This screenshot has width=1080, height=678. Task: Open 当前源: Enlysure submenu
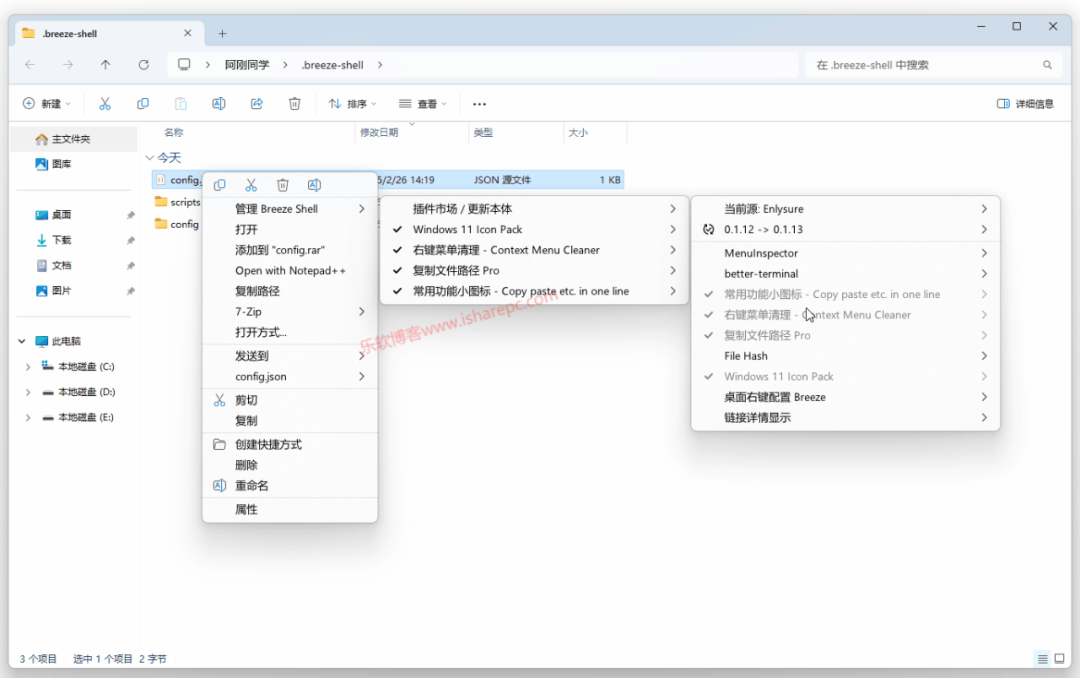point(845,209)
